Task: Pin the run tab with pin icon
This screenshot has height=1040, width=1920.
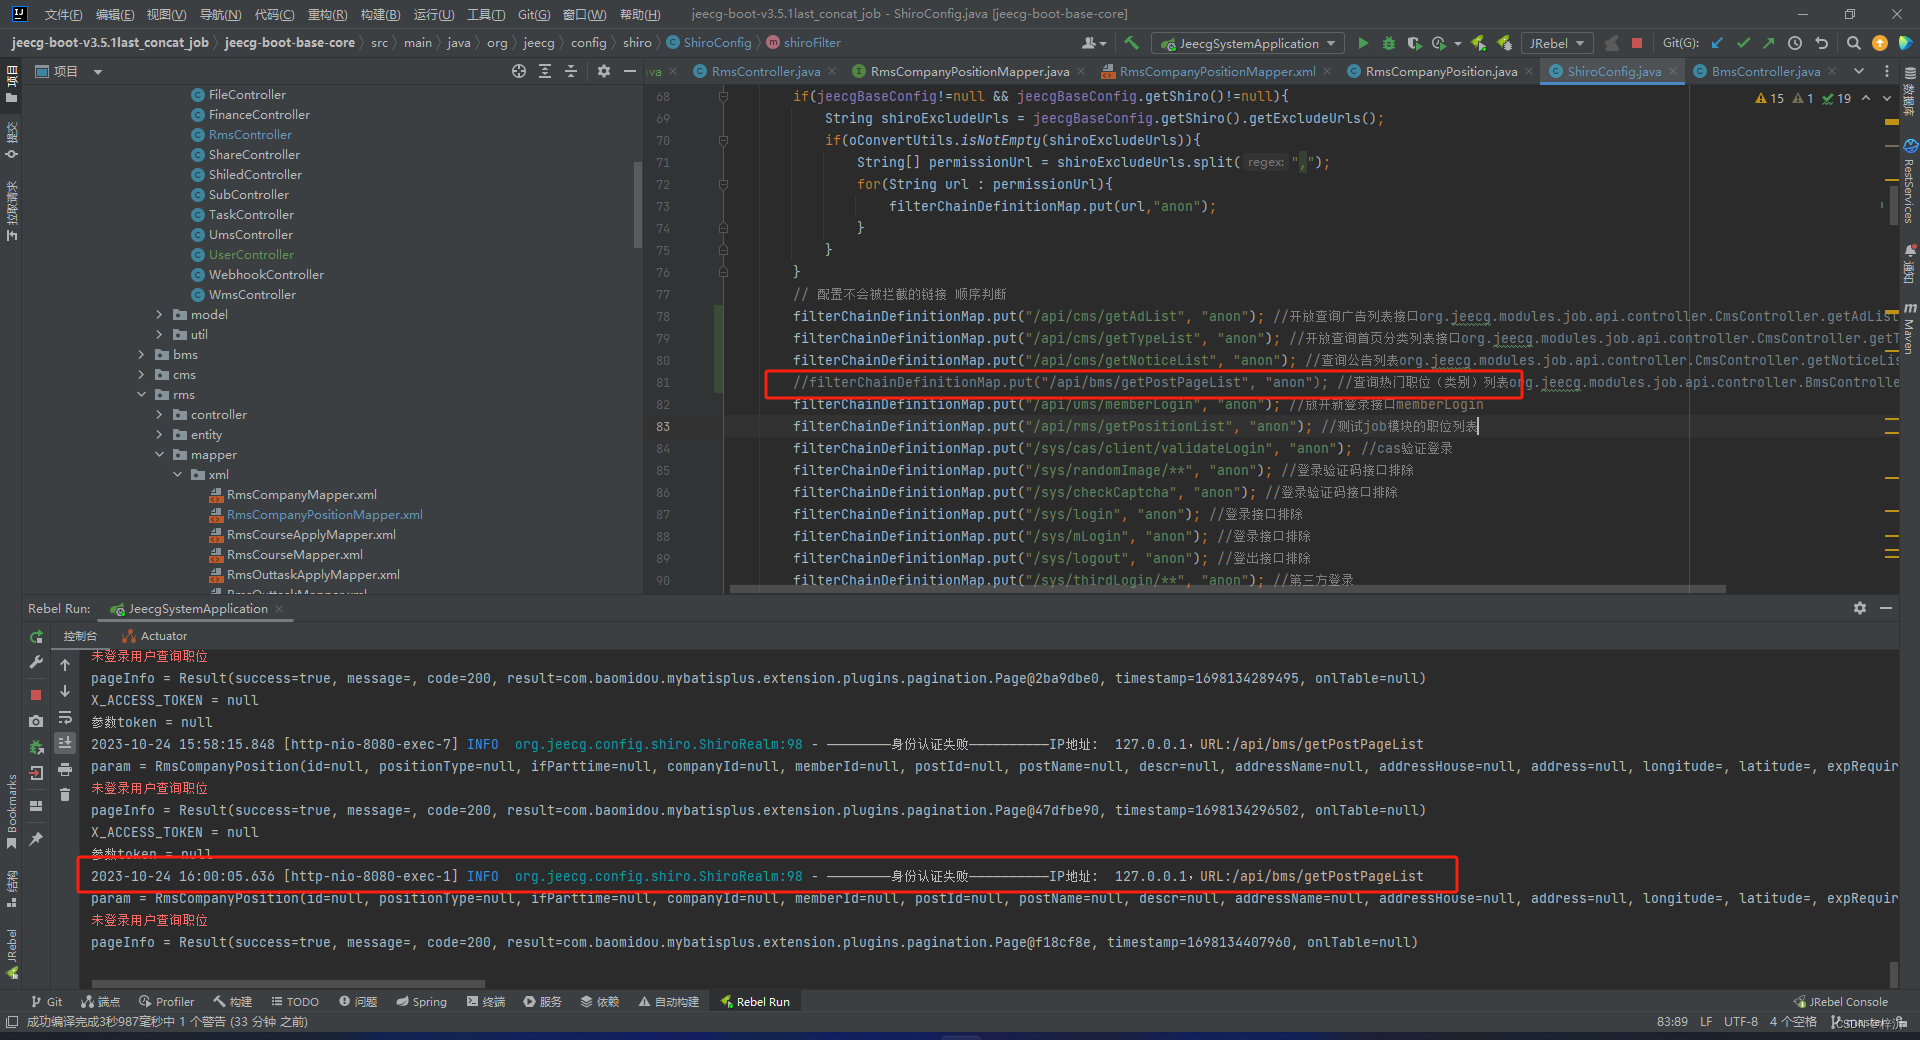Action: (36, 838)
